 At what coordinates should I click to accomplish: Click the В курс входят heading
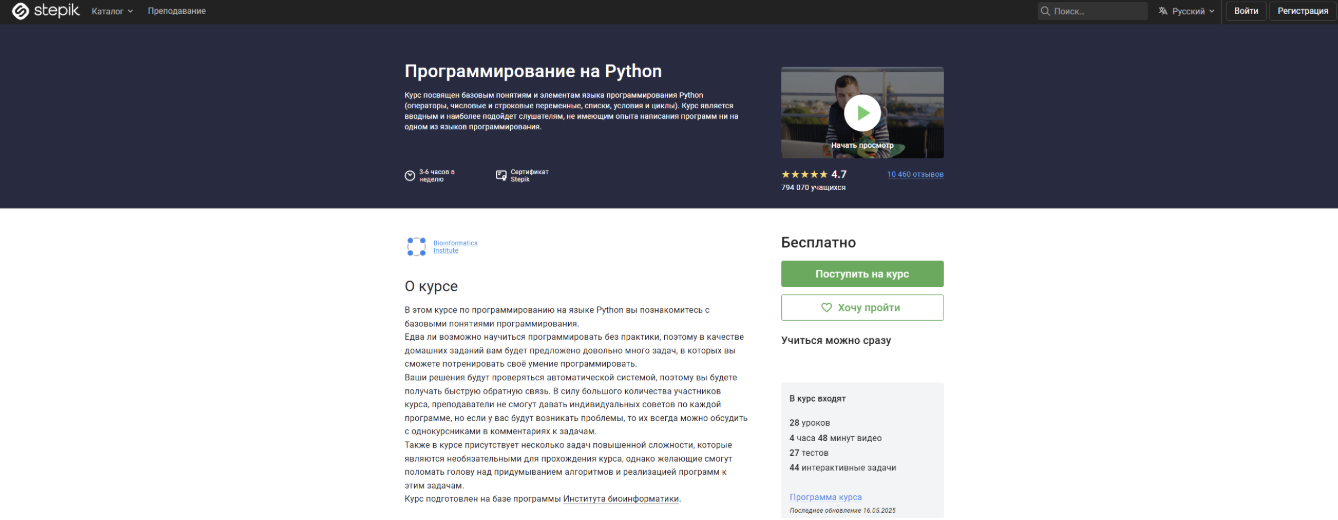(817, 398)
